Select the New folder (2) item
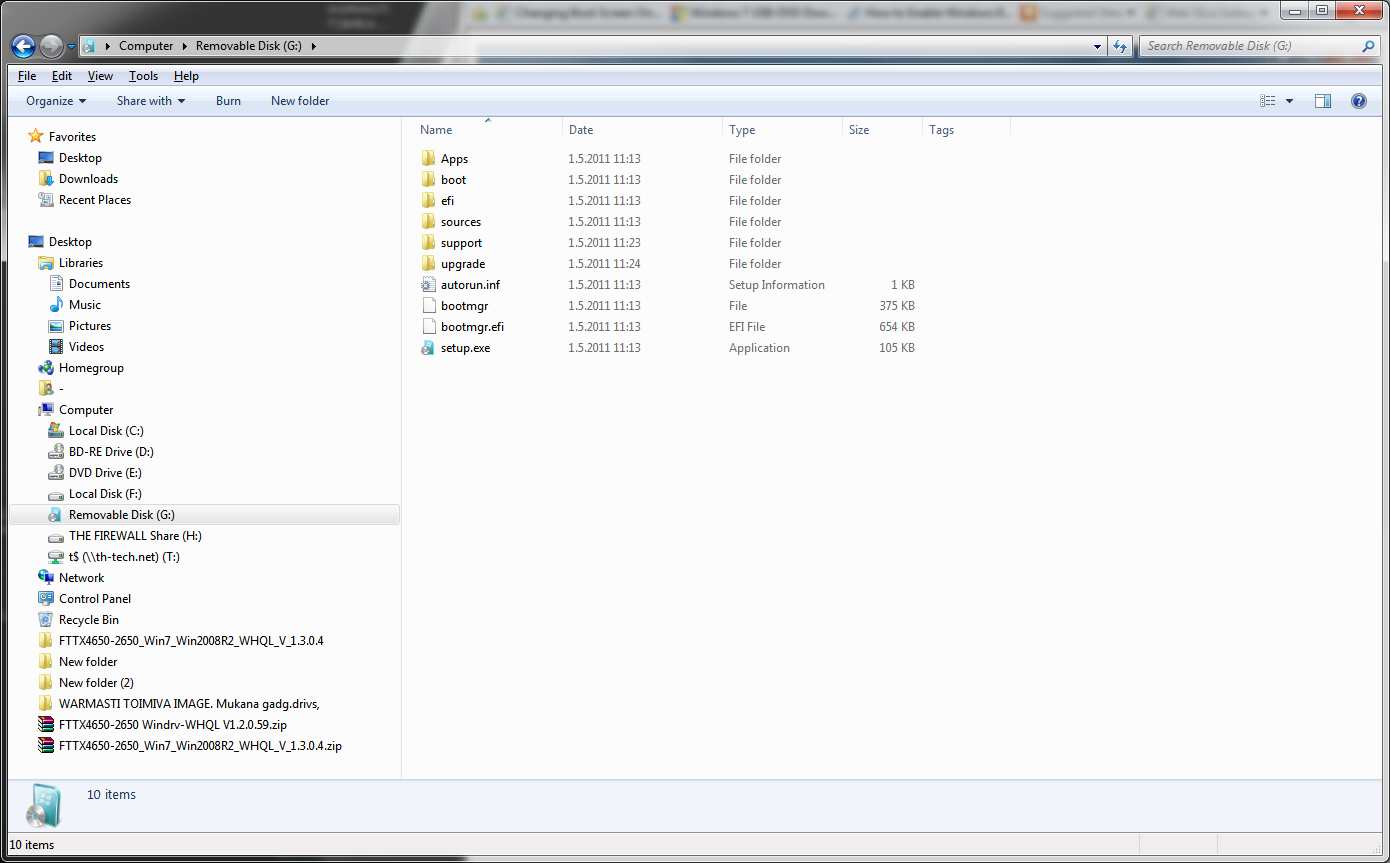 (x=96, y=683)
